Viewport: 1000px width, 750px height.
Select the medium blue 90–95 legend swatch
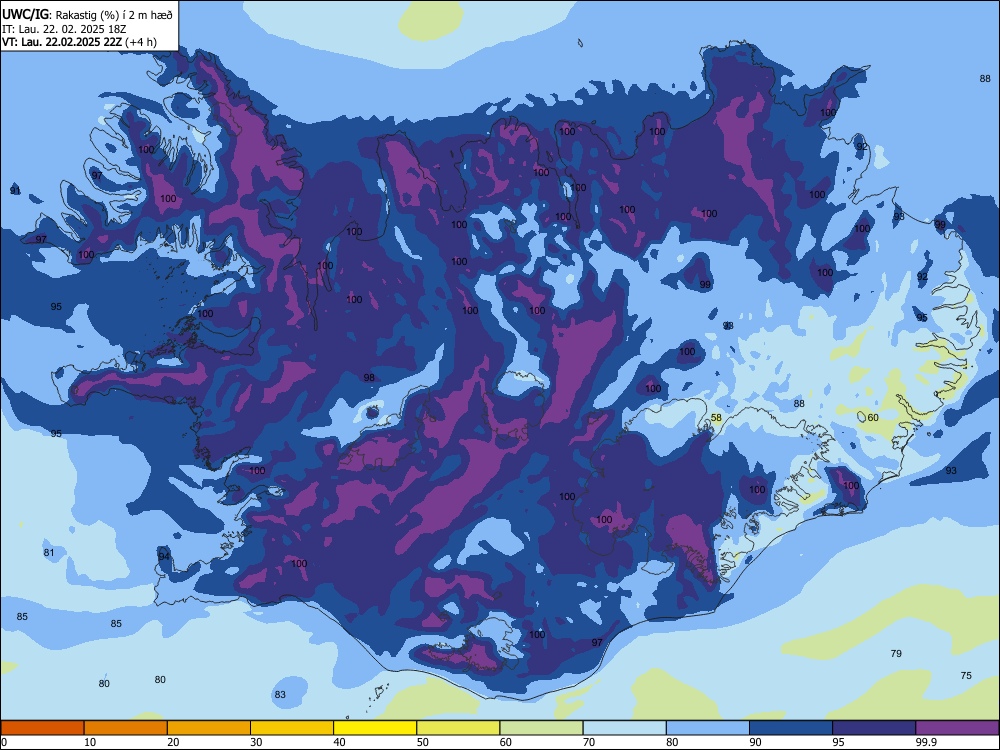791,728
